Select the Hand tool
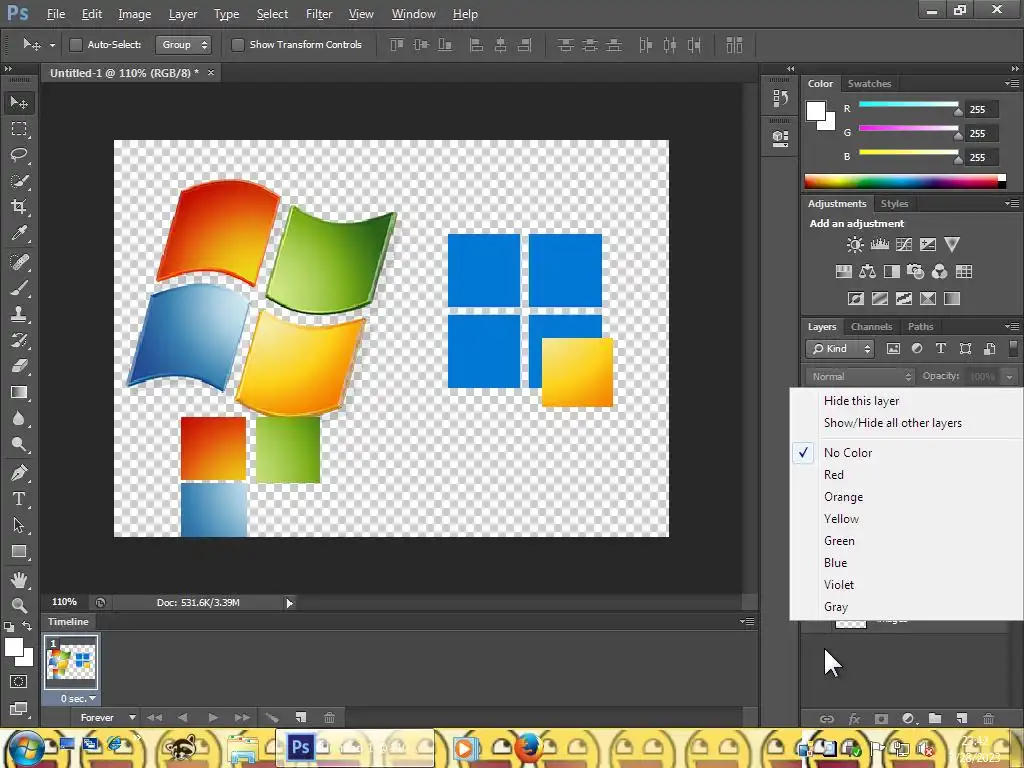Screen dimensions: 1024x768 [19, 579]
